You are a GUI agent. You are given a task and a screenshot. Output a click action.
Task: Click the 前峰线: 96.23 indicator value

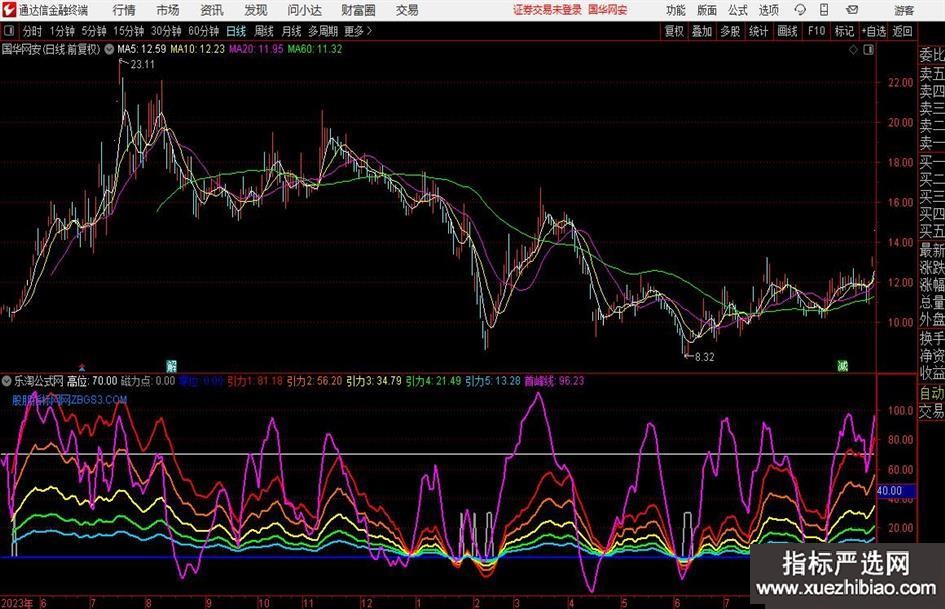554,381
